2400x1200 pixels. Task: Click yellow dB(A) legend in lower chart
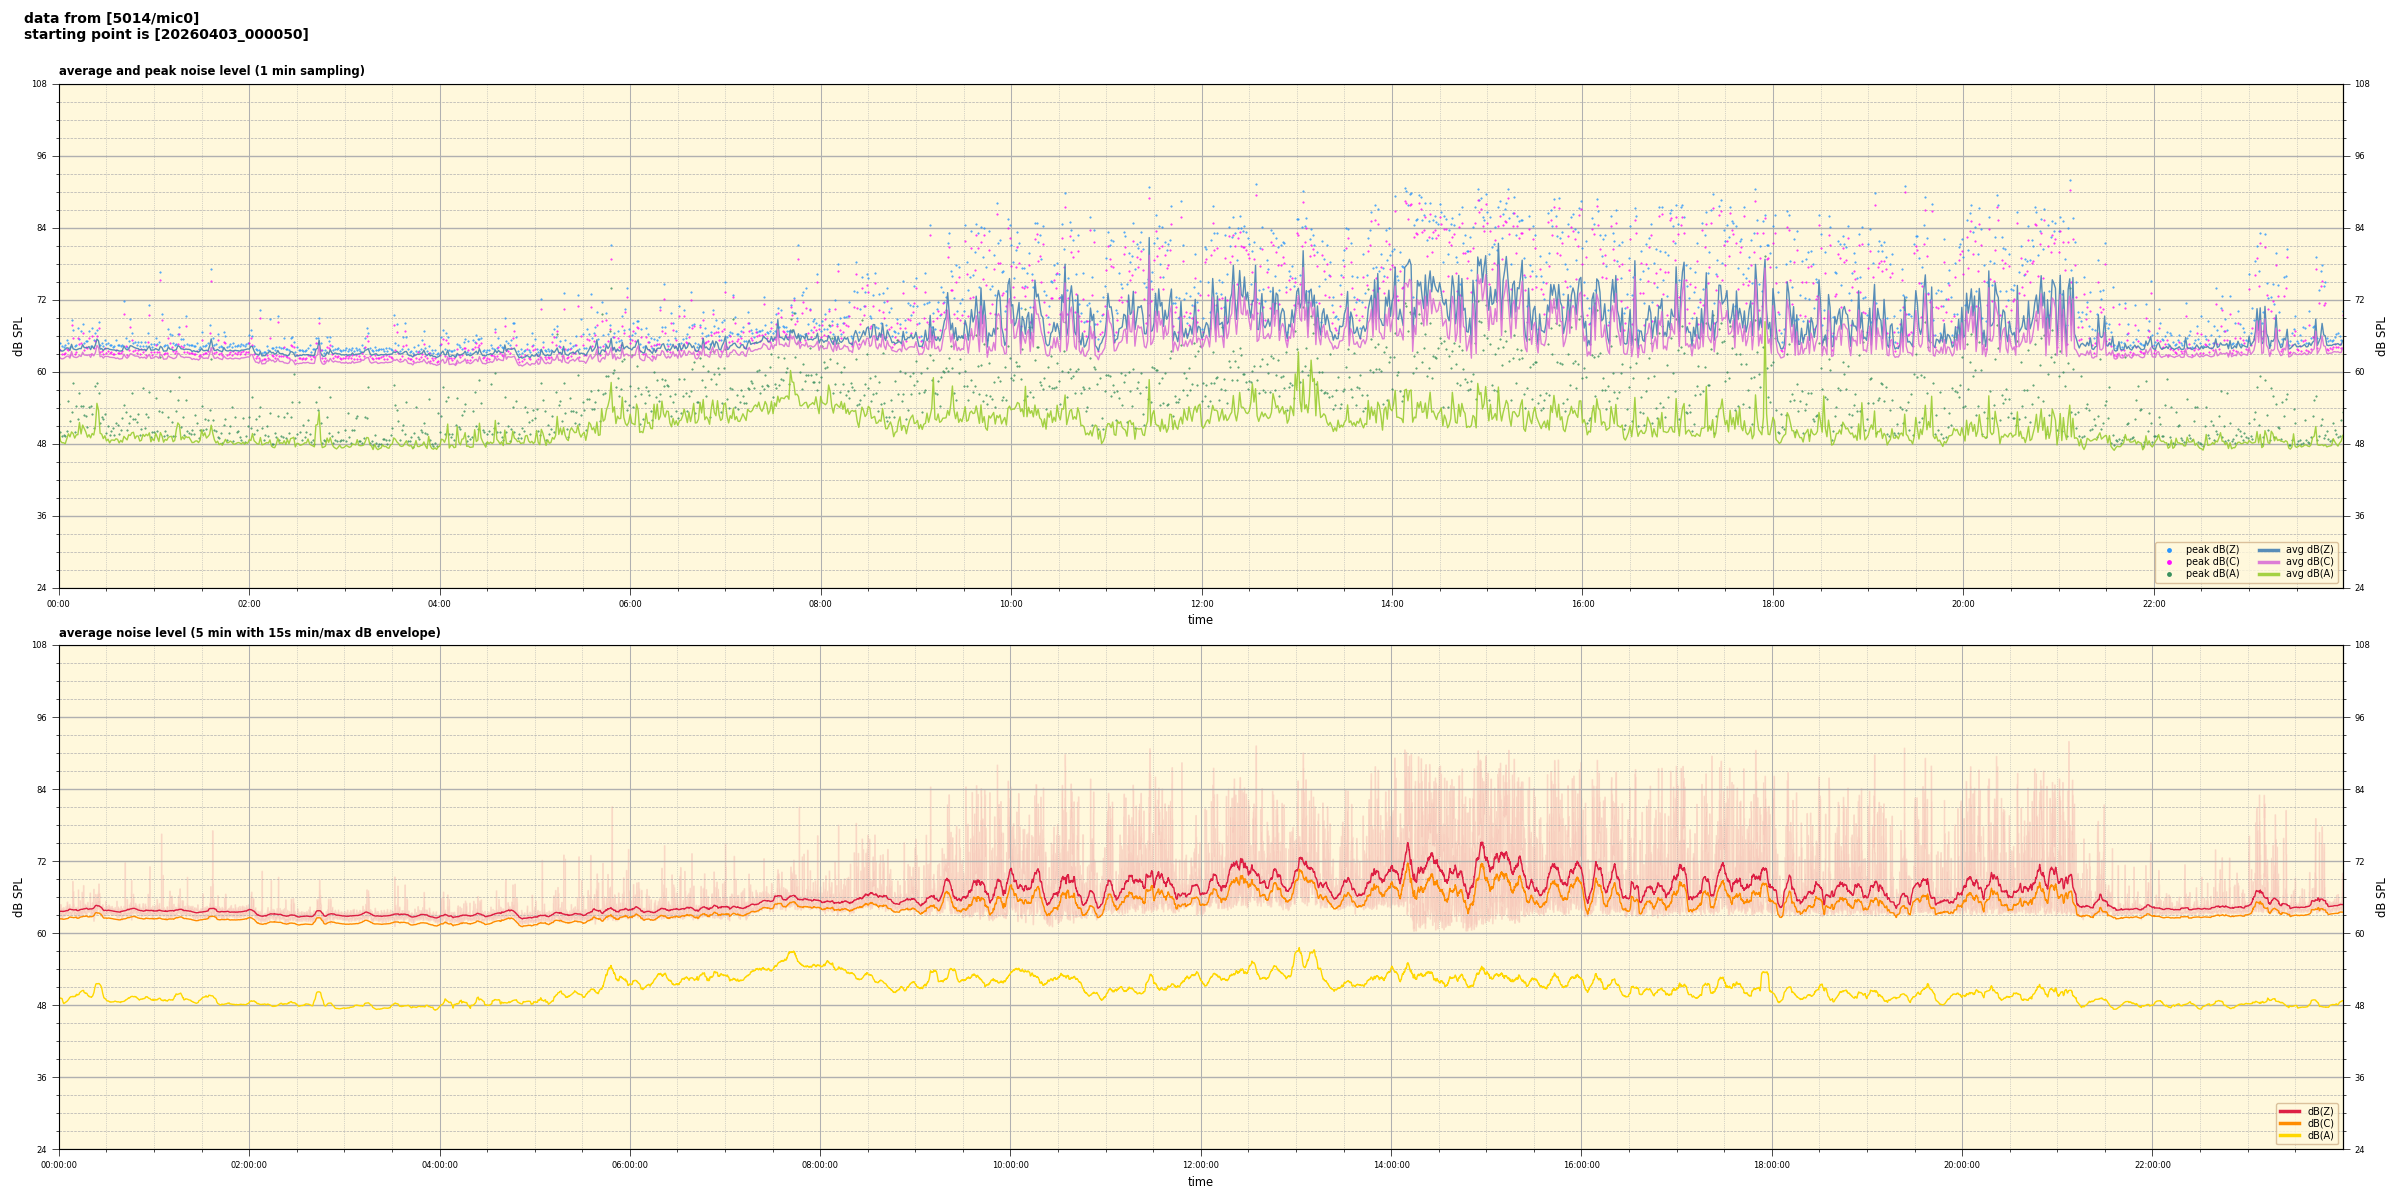tap(2290, 1135)
